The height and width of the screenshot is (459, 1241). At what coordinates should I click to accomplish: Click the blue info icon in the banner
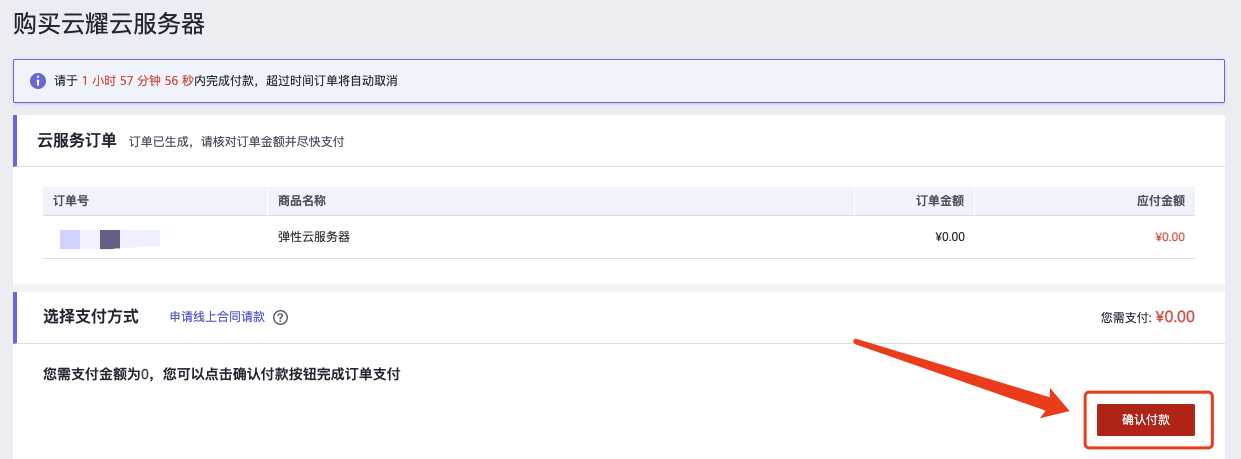tap(38, 81)
